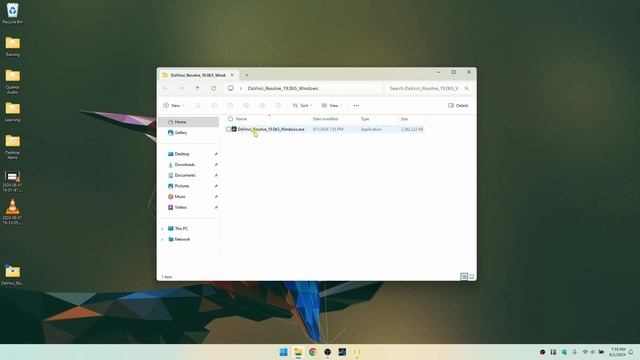
Task: Go back in File Explorer
Action: pos(165,88)
